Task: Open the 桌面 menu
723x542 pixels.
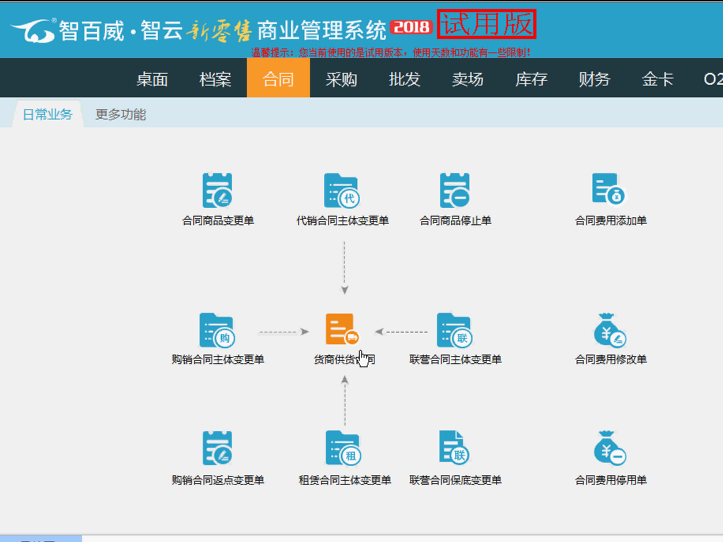Action: 152,79
